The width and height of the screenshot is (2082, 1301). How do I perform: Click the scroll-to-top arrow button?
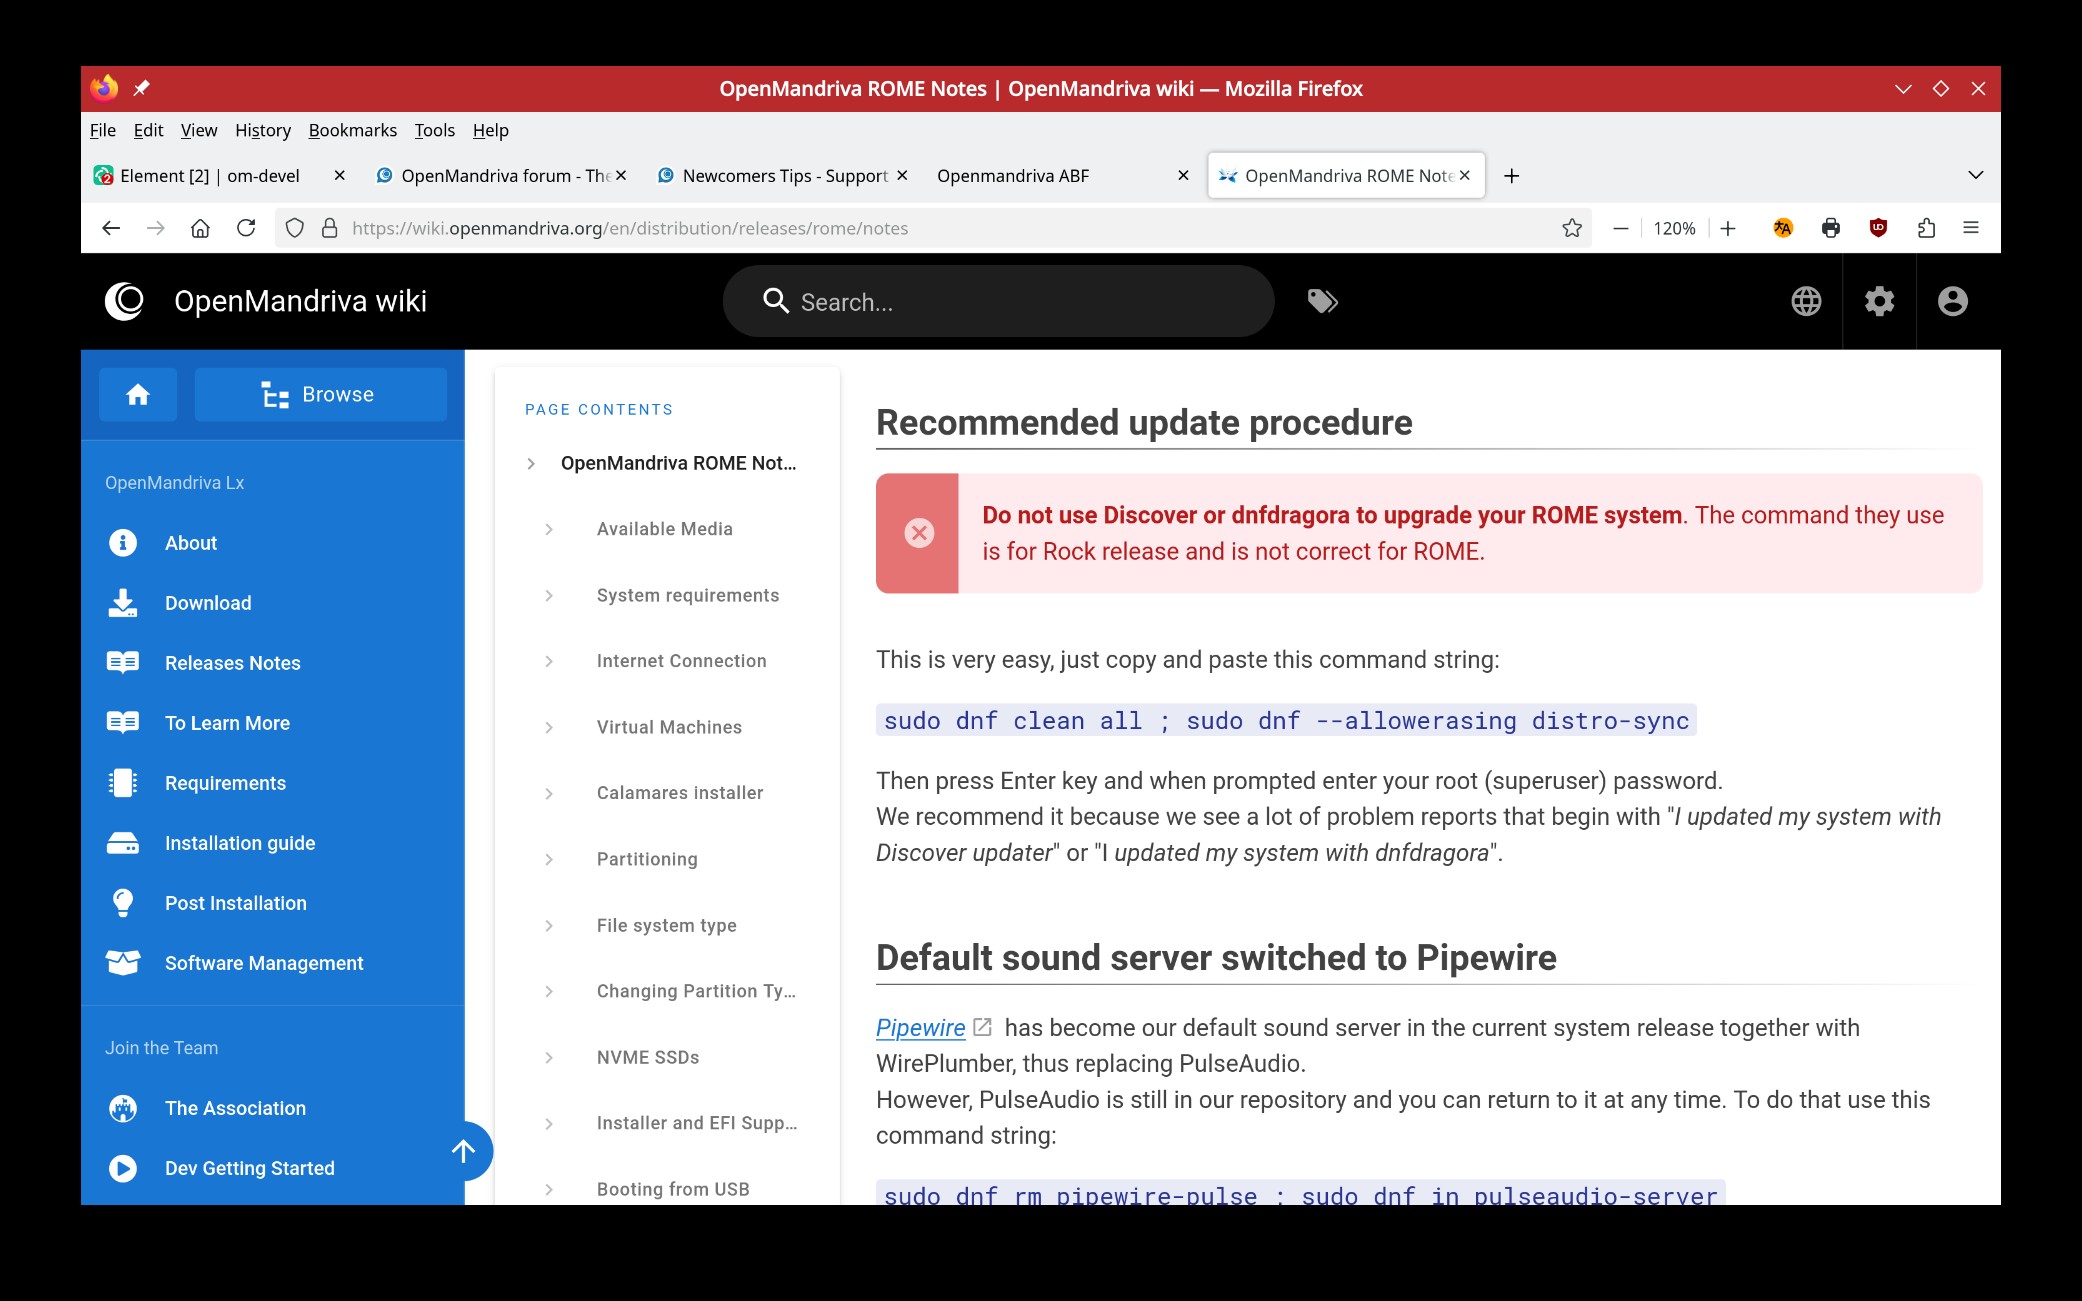(x=463, y=1150)
